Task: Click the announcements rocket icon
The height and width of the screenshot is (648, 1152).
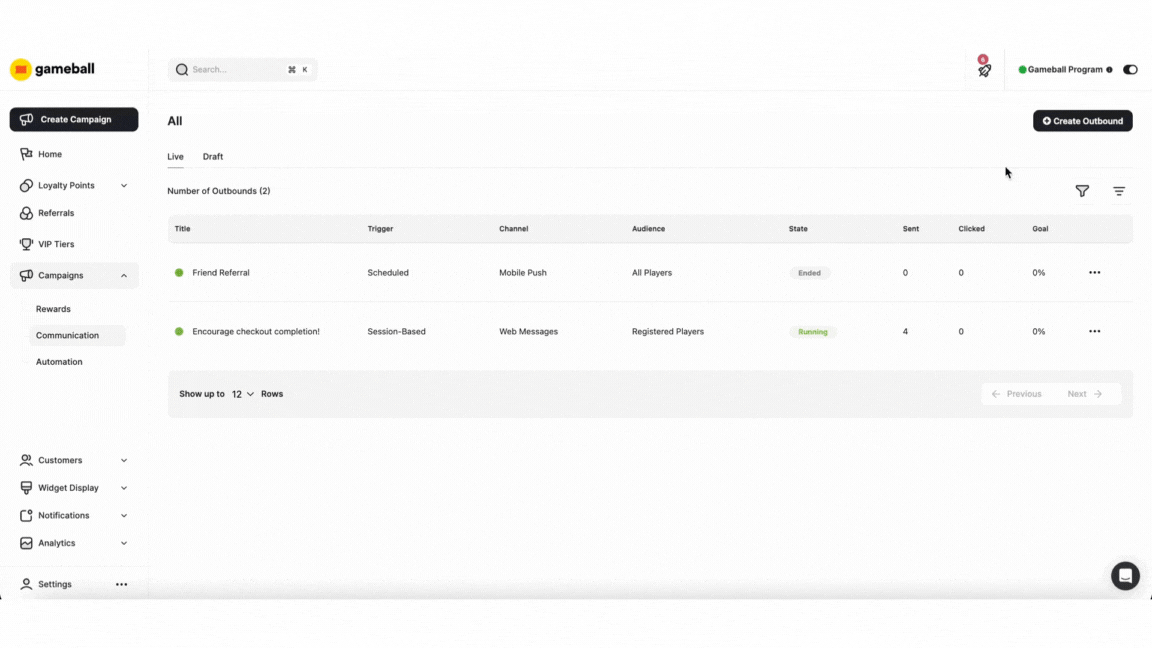Action: click(x=984, y=69)
